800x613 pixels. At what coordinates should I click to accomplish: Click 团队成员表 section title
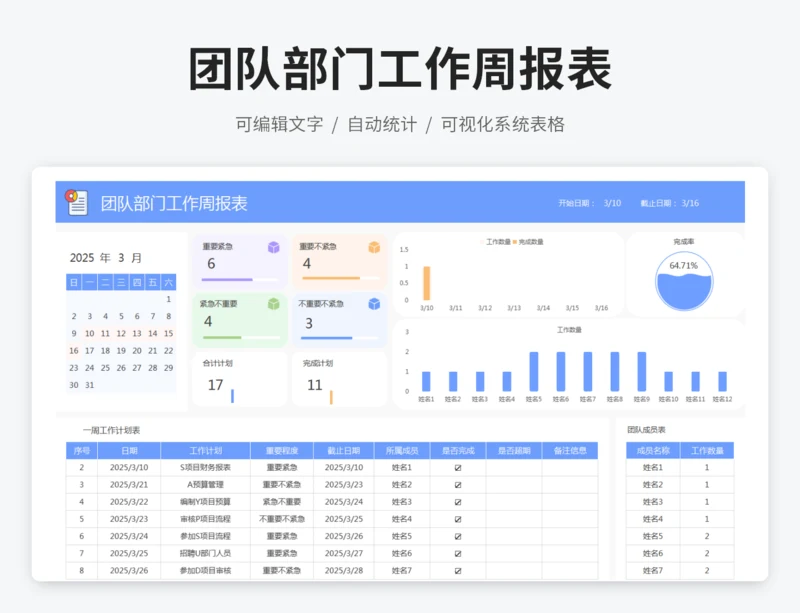pyautogui.click(x=646, y=430)
